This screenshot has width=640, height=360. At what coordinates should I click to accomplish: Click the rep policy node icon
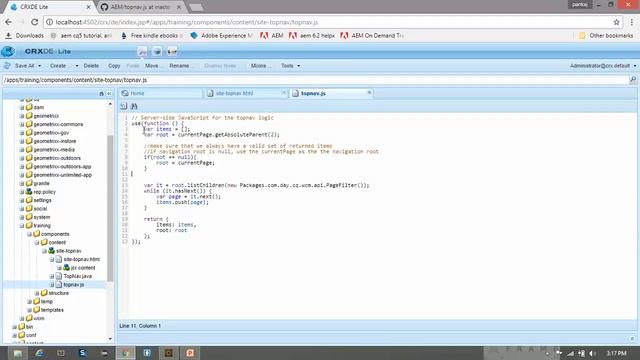(29, 191)
